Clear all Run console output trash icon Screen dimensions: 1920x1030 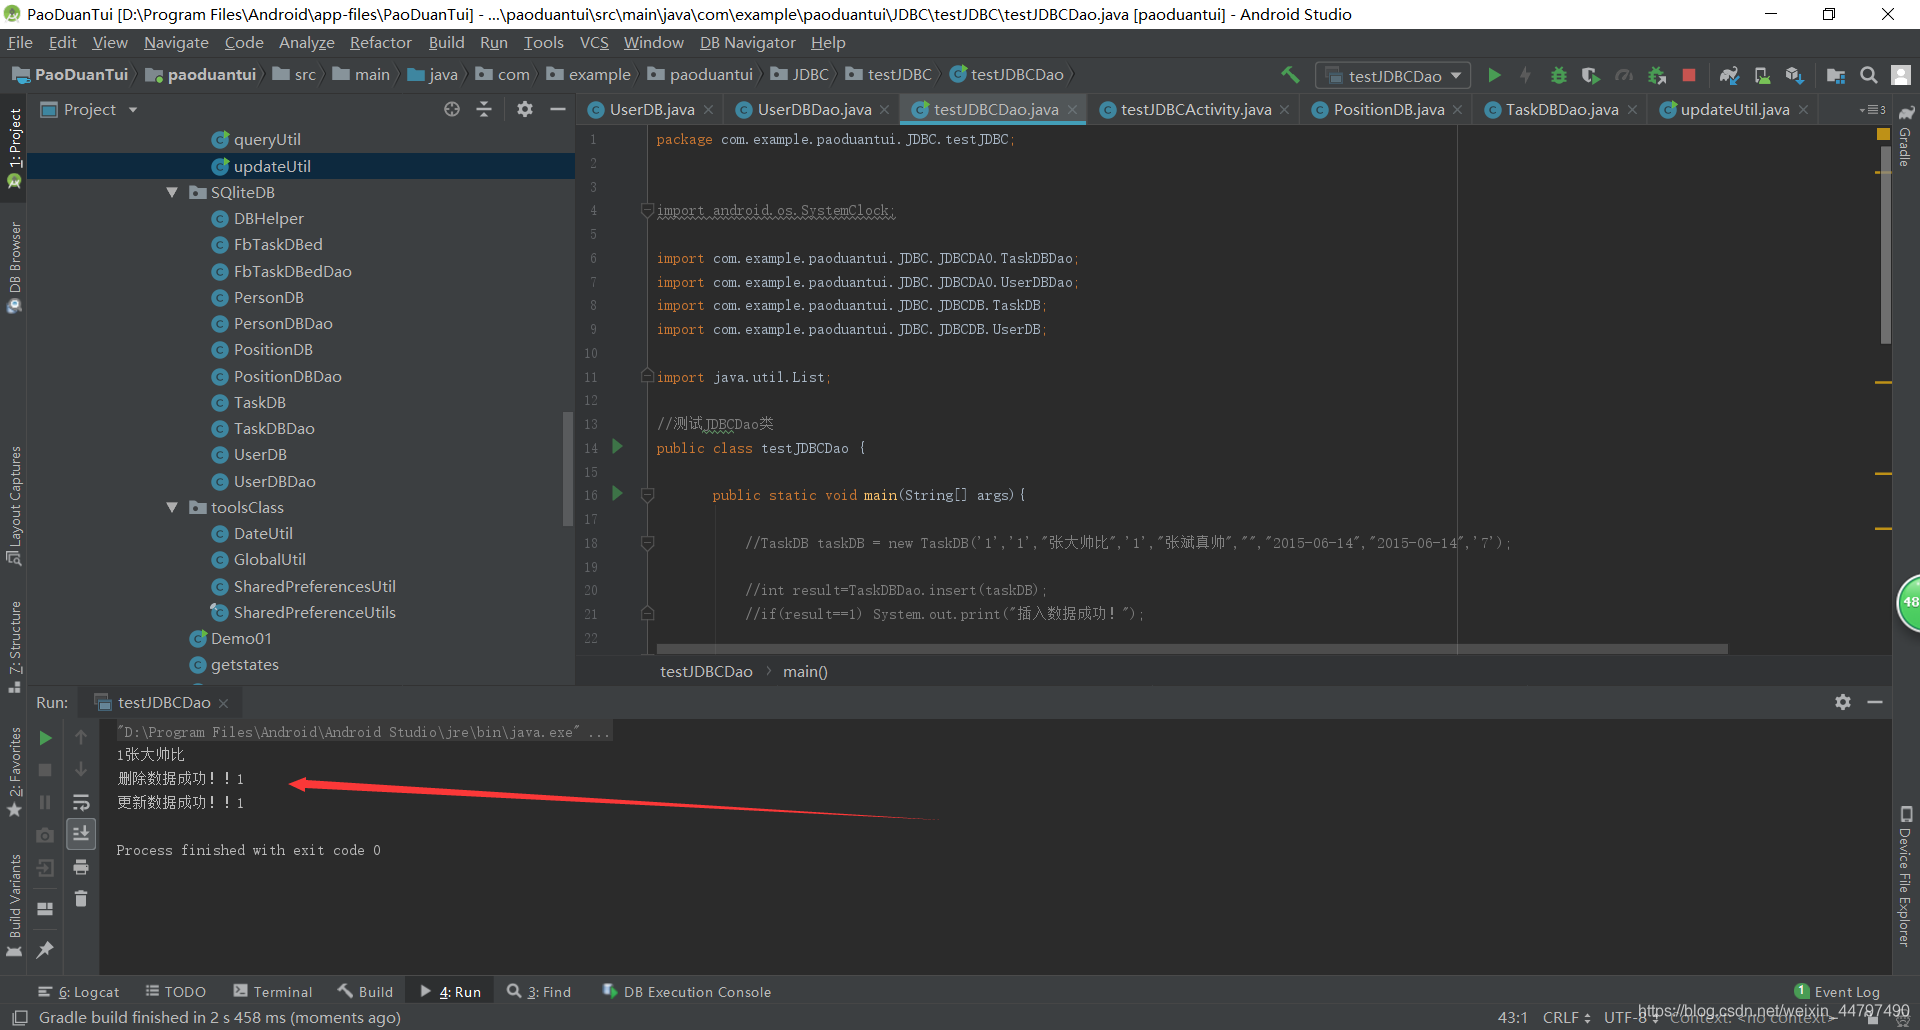tap(81, 899)
